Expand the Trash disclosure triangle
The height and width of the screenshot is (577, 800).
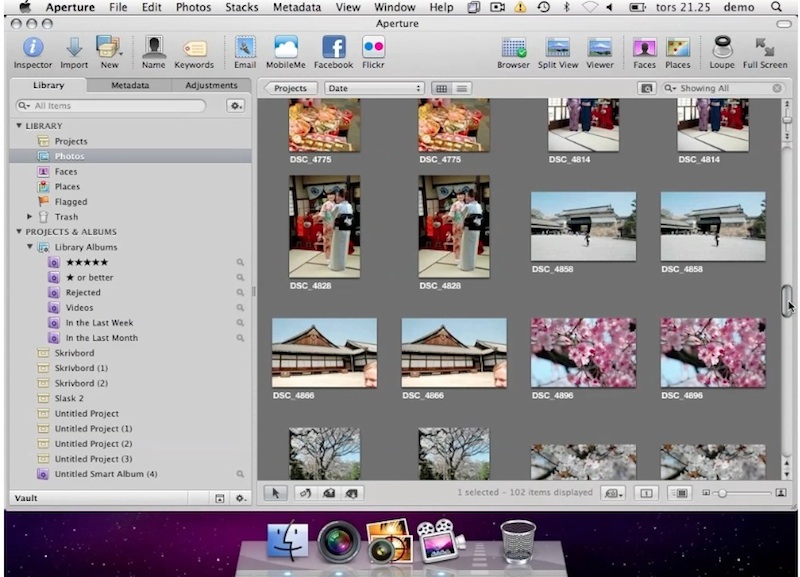(30, 217)
